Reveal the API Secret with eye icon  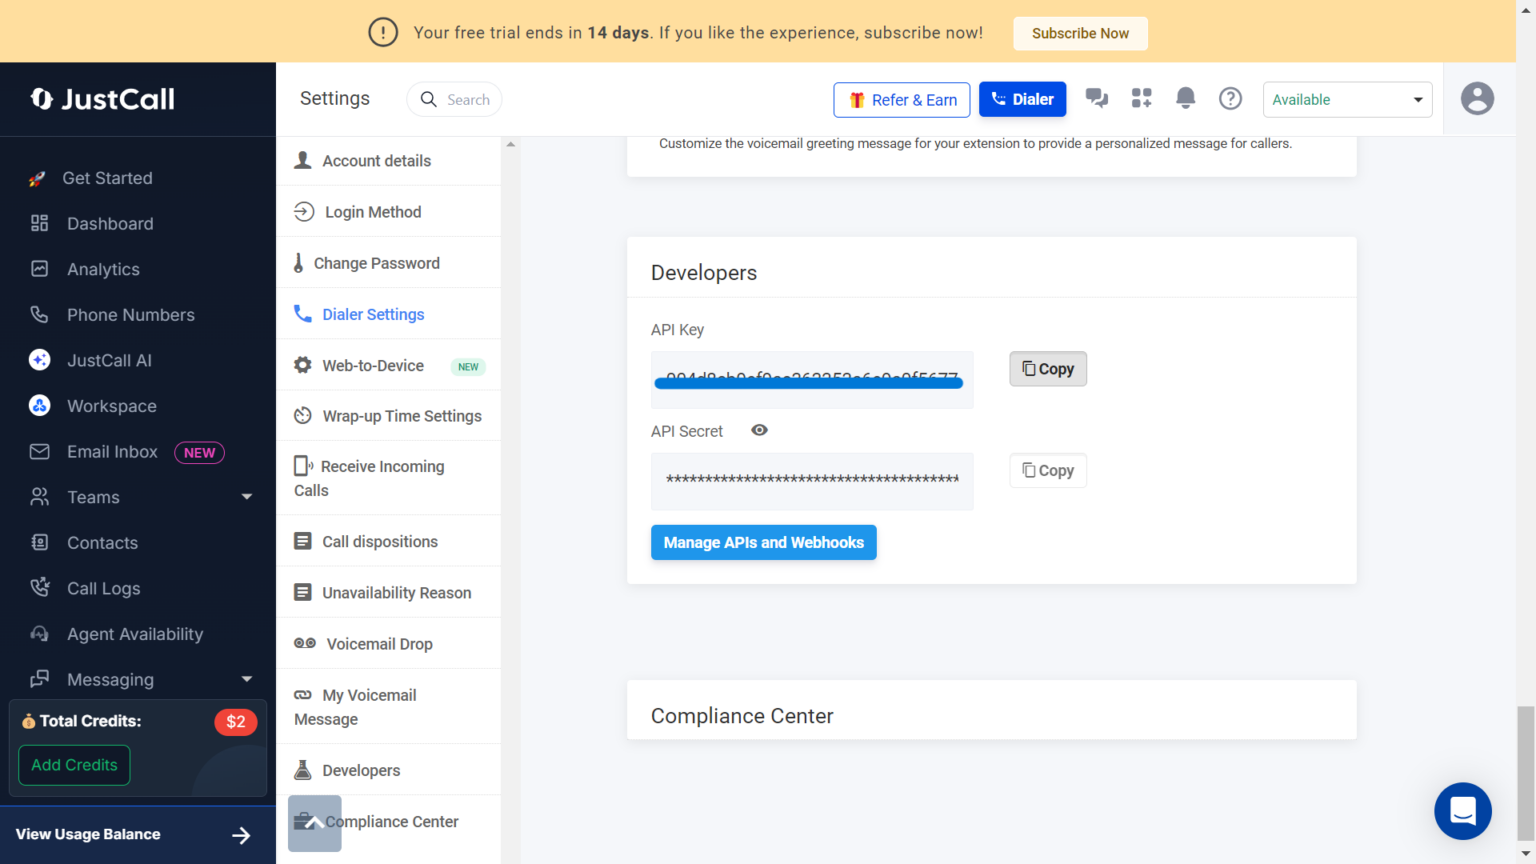pos(760,430)
